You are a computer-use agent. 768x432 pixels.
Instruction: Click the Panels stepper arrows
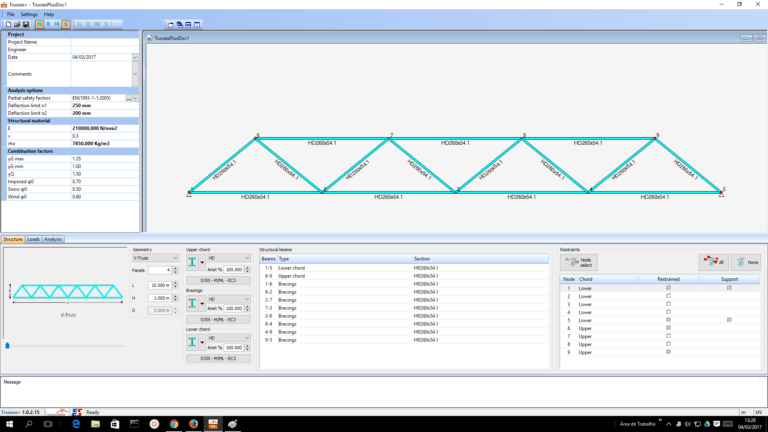(x=175, y=270)
